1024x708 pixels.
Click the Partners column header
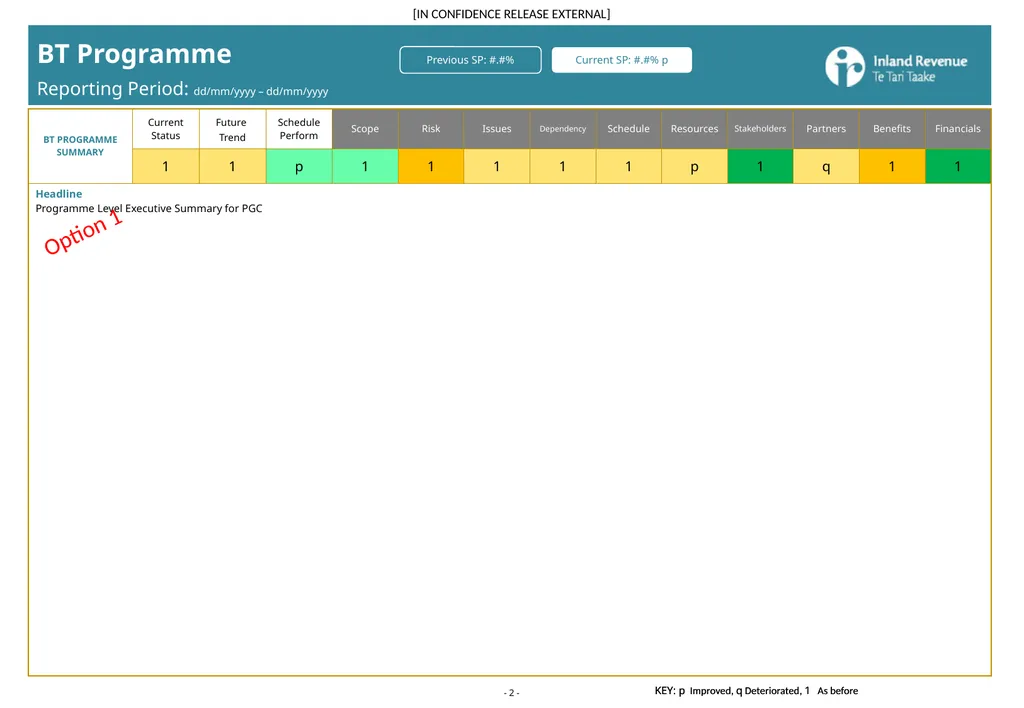click(x=826, y=129)
